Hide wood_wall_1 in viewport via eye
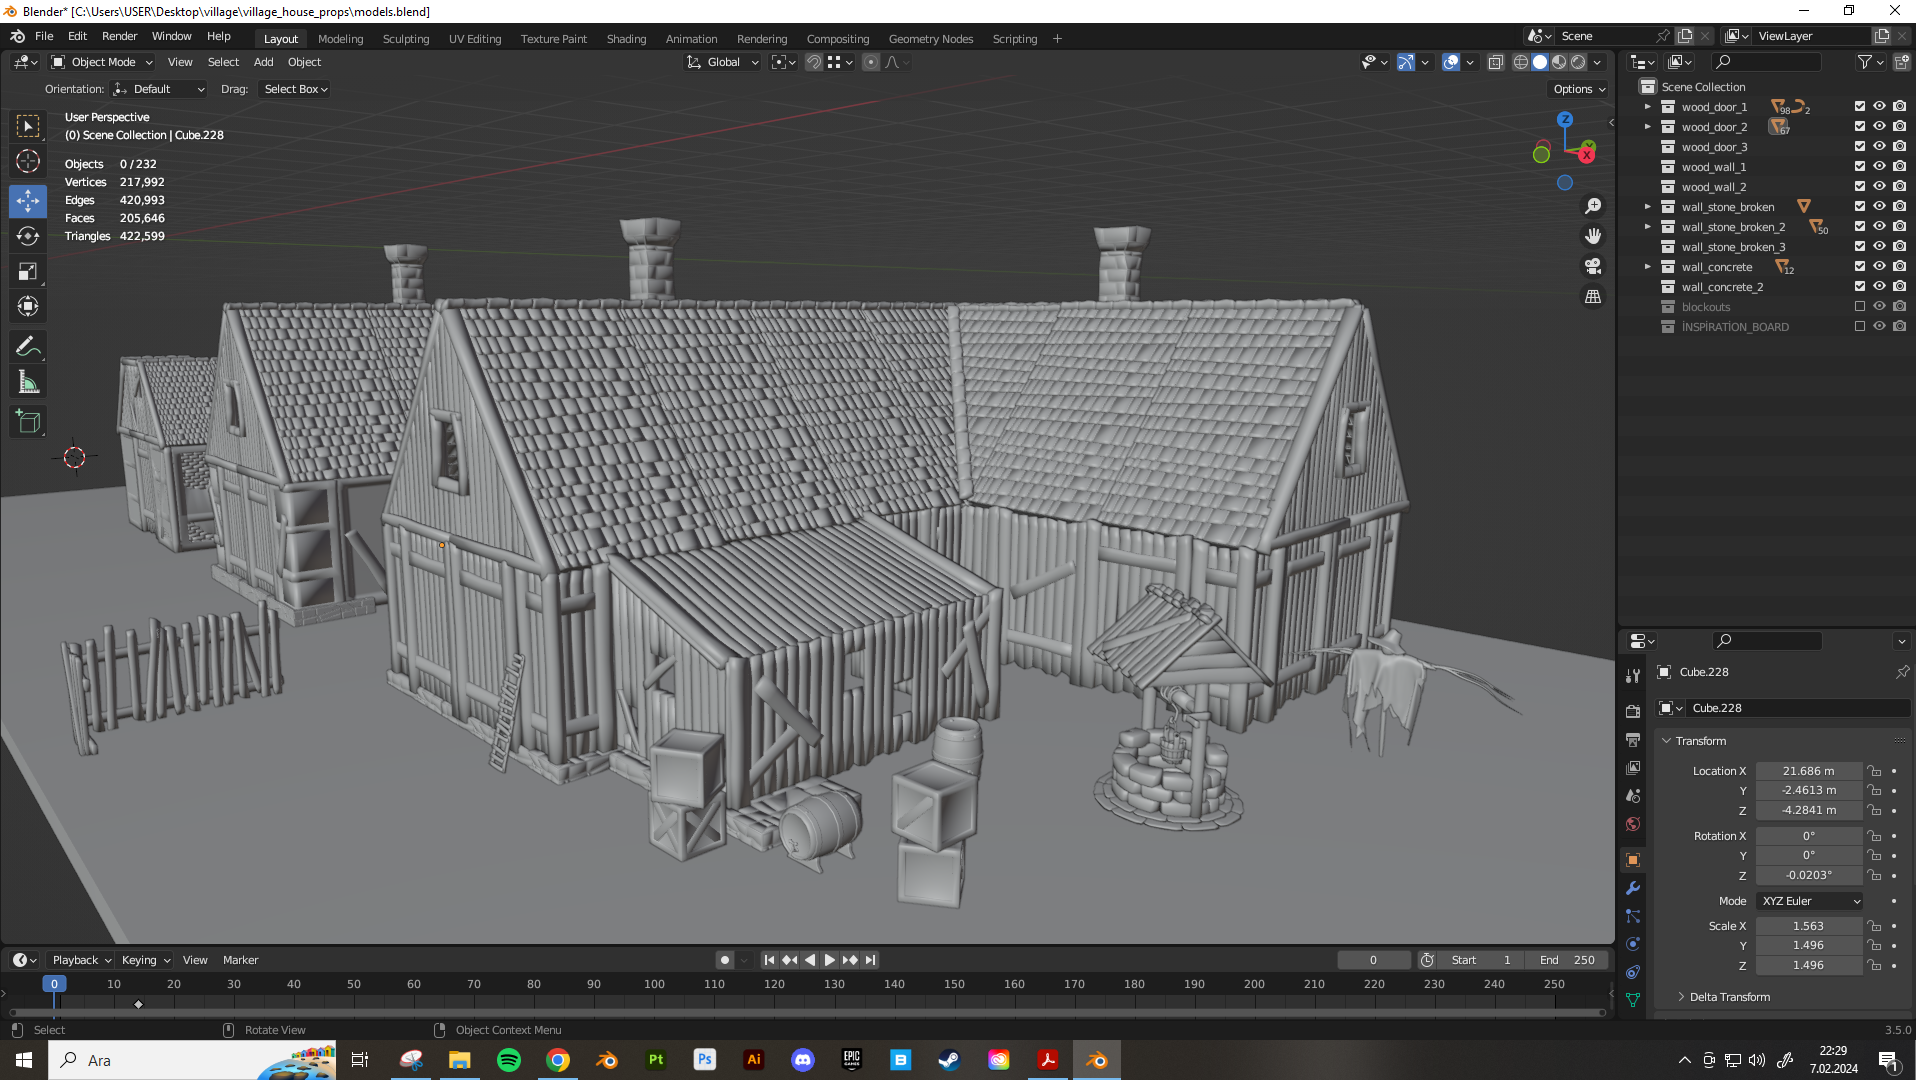Image resolution: width=1916 pixels, height=1080 pixels. (1880, 167)
